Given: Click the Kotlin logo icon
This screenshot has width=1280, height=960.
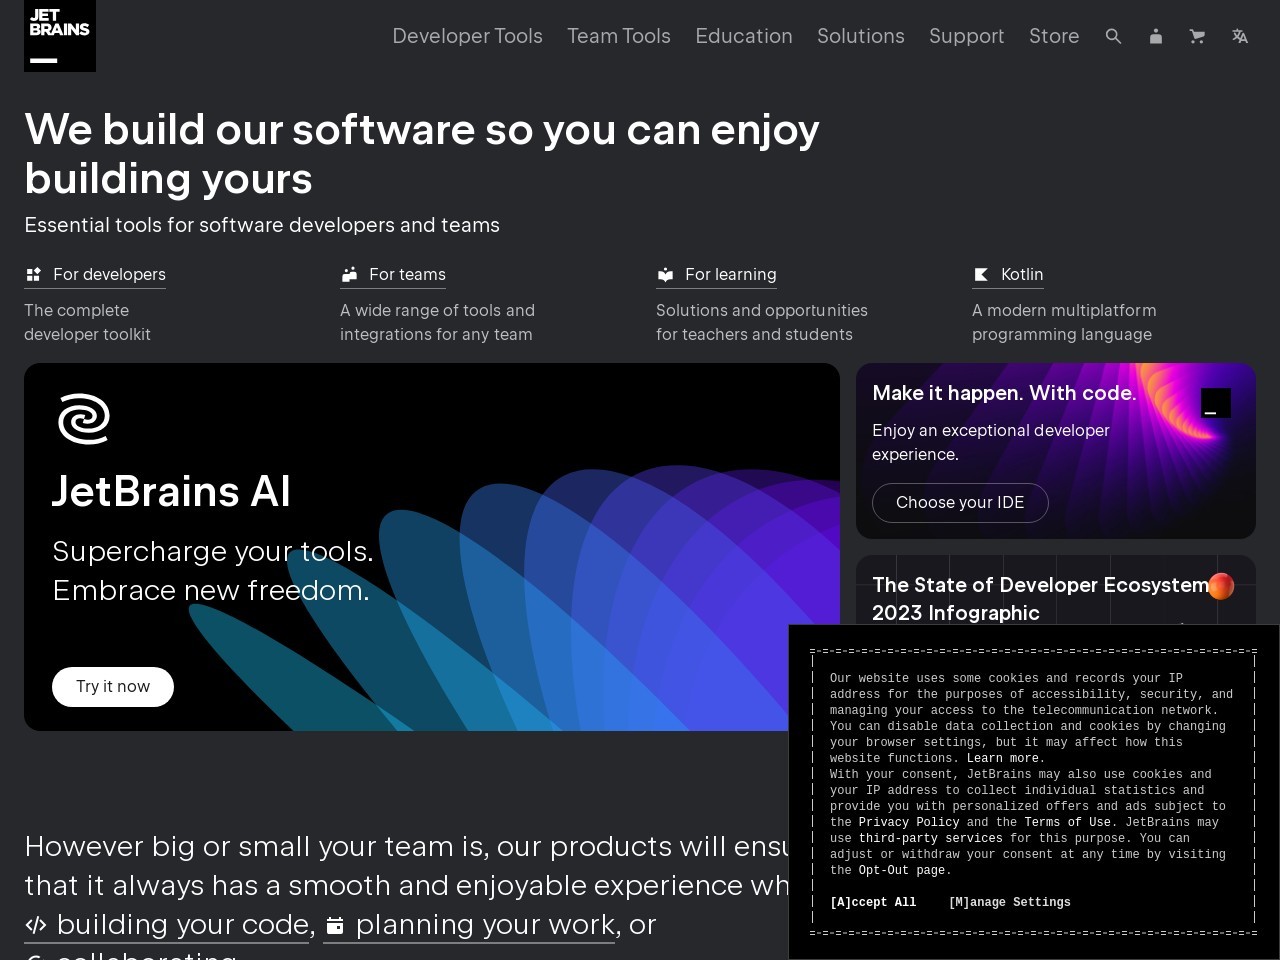Looking at the screenshot, I should [x=981, y=274].
